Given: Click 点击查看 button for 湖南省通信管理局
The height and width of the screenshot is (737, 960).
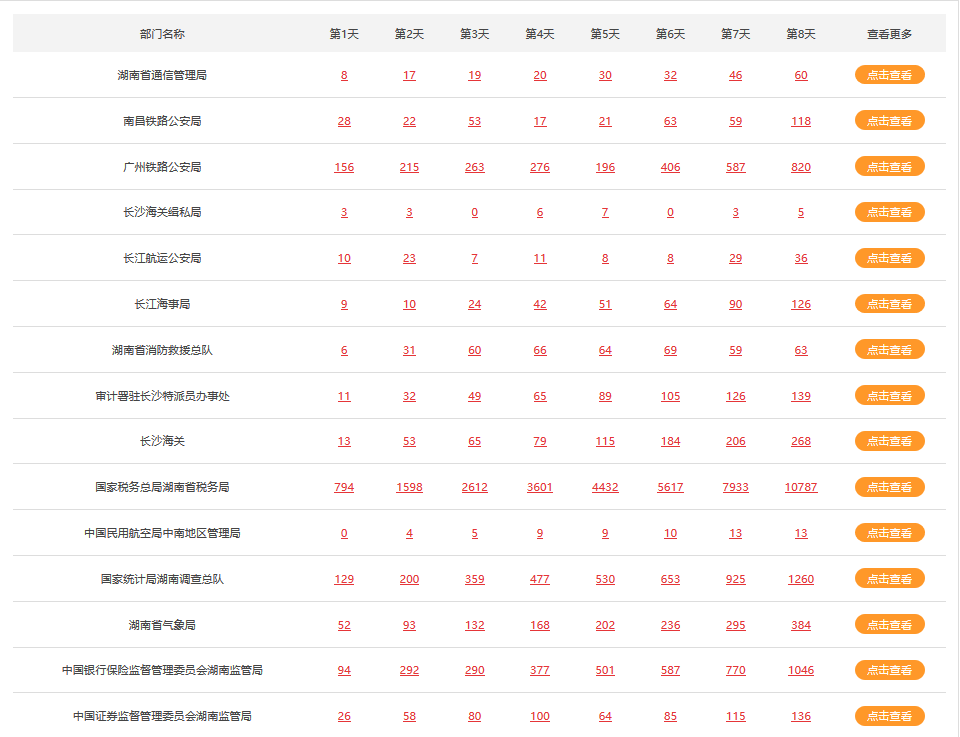Looking at the screenshot, I should [889, 75].
